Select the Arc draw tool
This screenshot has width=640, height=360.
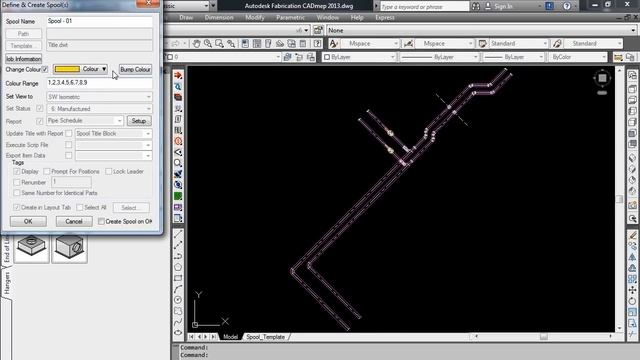click(178, 289)
